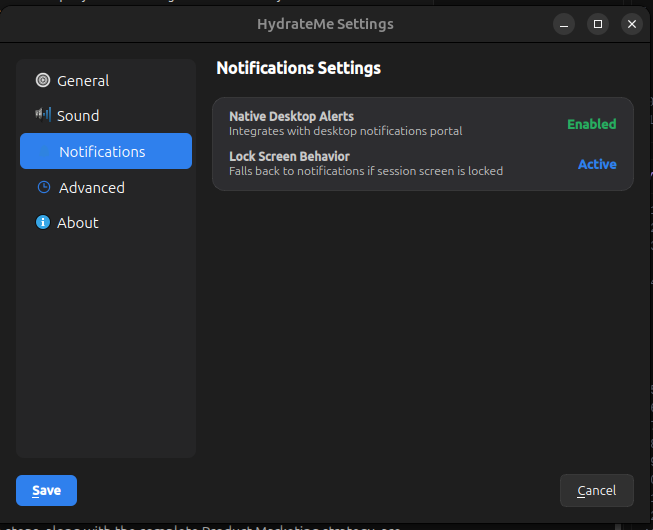Click the General target icon in sidebar

(x=42, y=80)
